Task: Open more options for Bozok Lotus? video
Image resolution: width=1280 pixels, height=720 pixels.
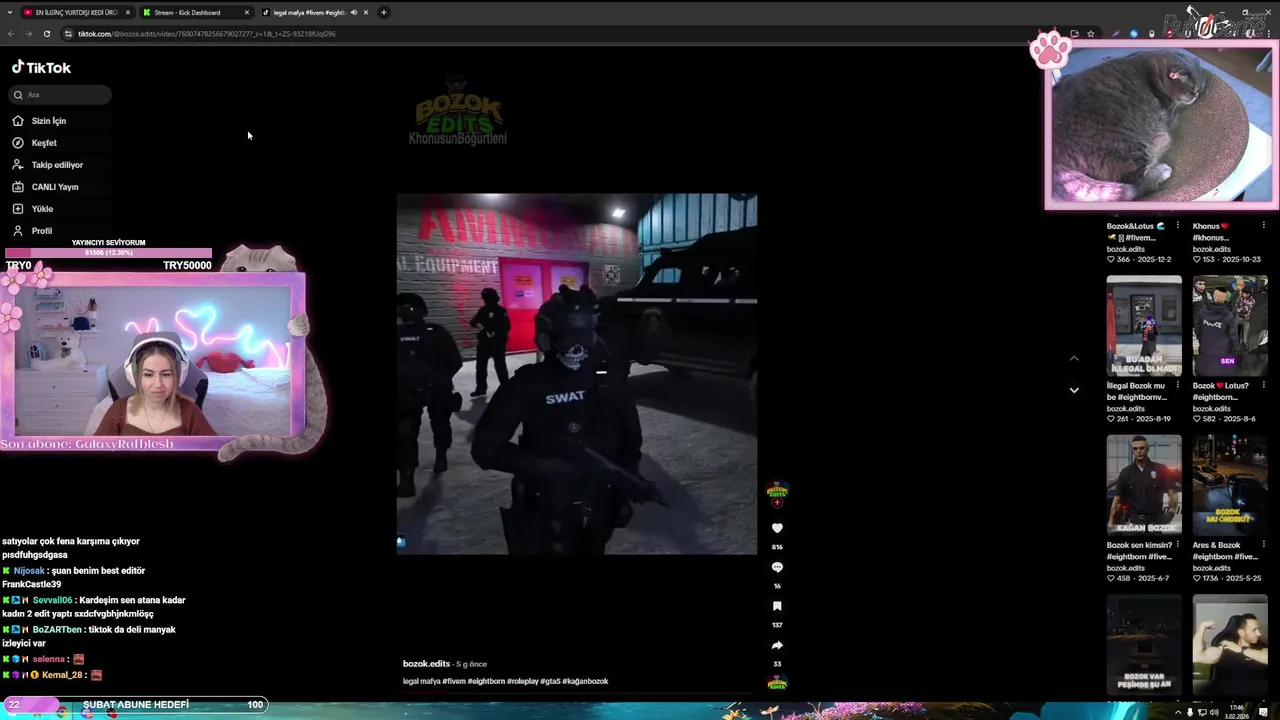Action: (1263, 385)
